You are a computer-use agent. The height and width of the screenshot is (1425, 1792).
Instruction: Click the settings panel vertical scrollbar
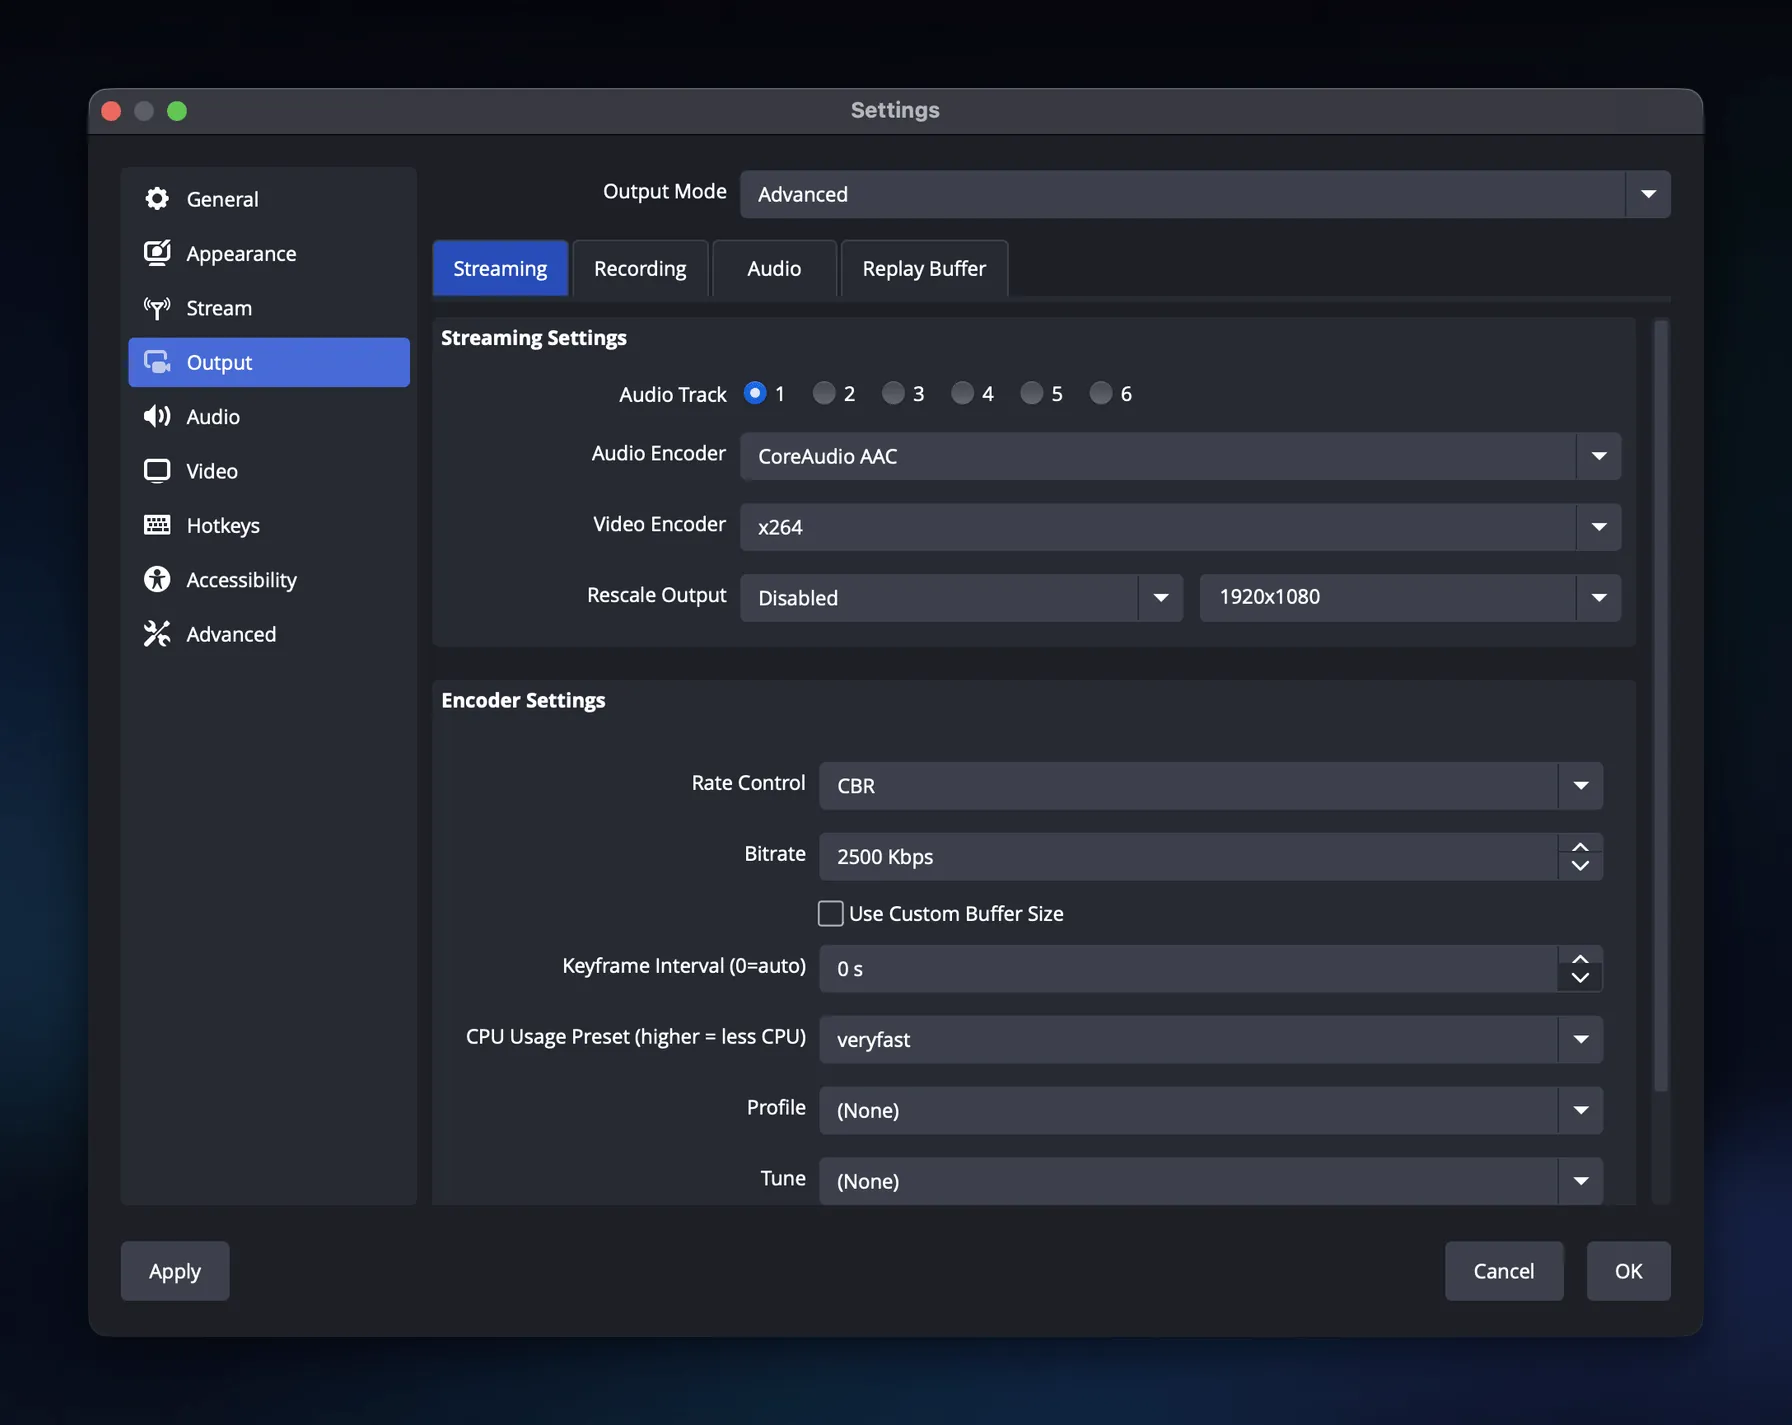coord(1661,706)
